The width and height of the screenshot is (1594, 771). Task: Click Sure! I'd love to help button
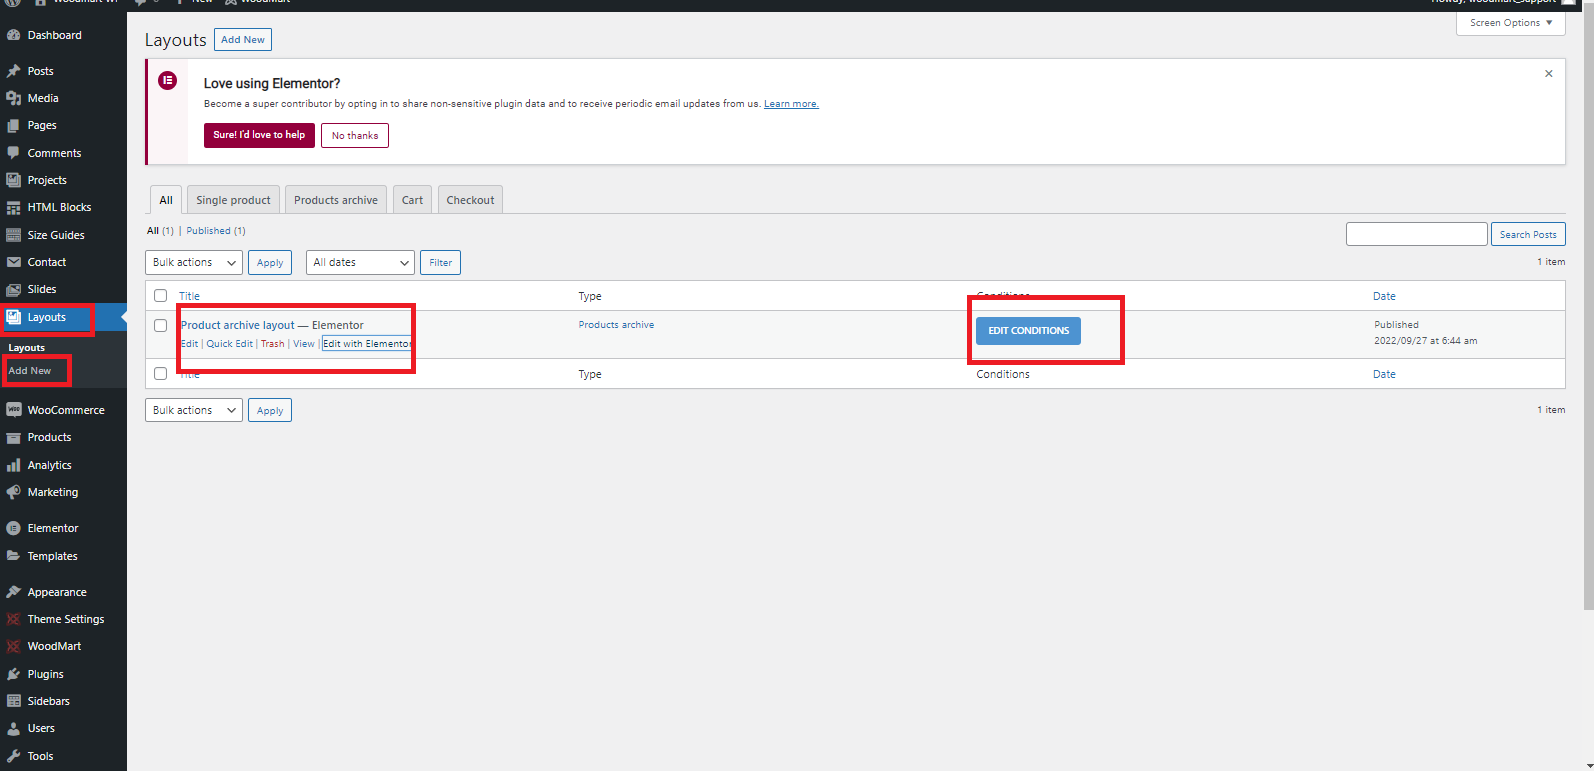pyautogui.click(x=259, y=135)
